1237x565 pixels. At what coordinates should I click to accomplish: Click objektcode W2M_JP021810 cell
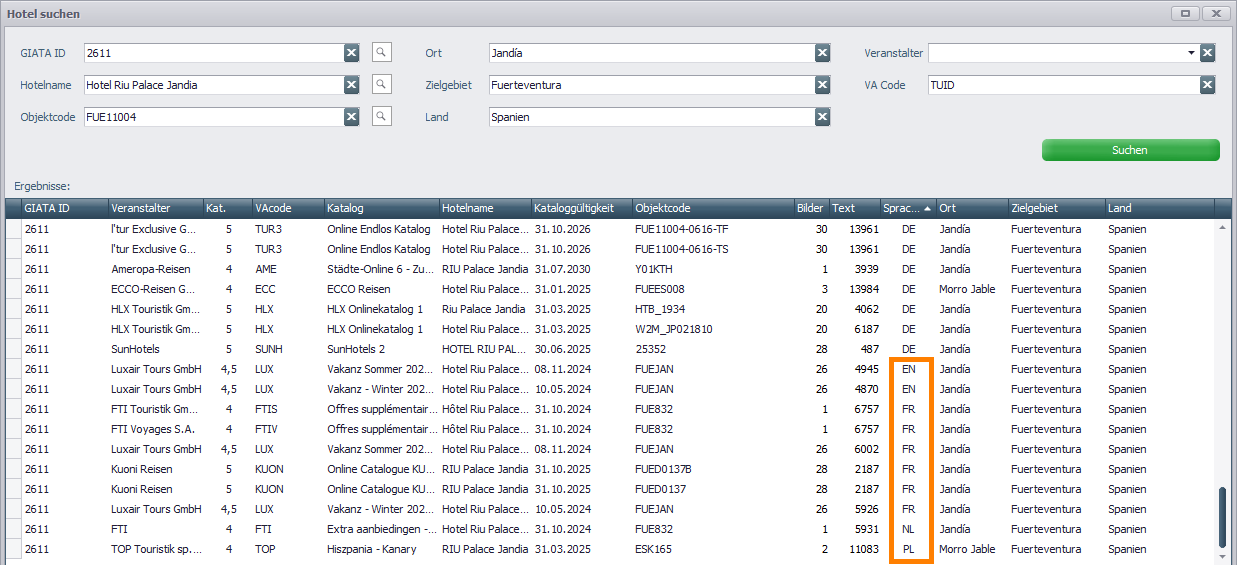coord(713,329)
